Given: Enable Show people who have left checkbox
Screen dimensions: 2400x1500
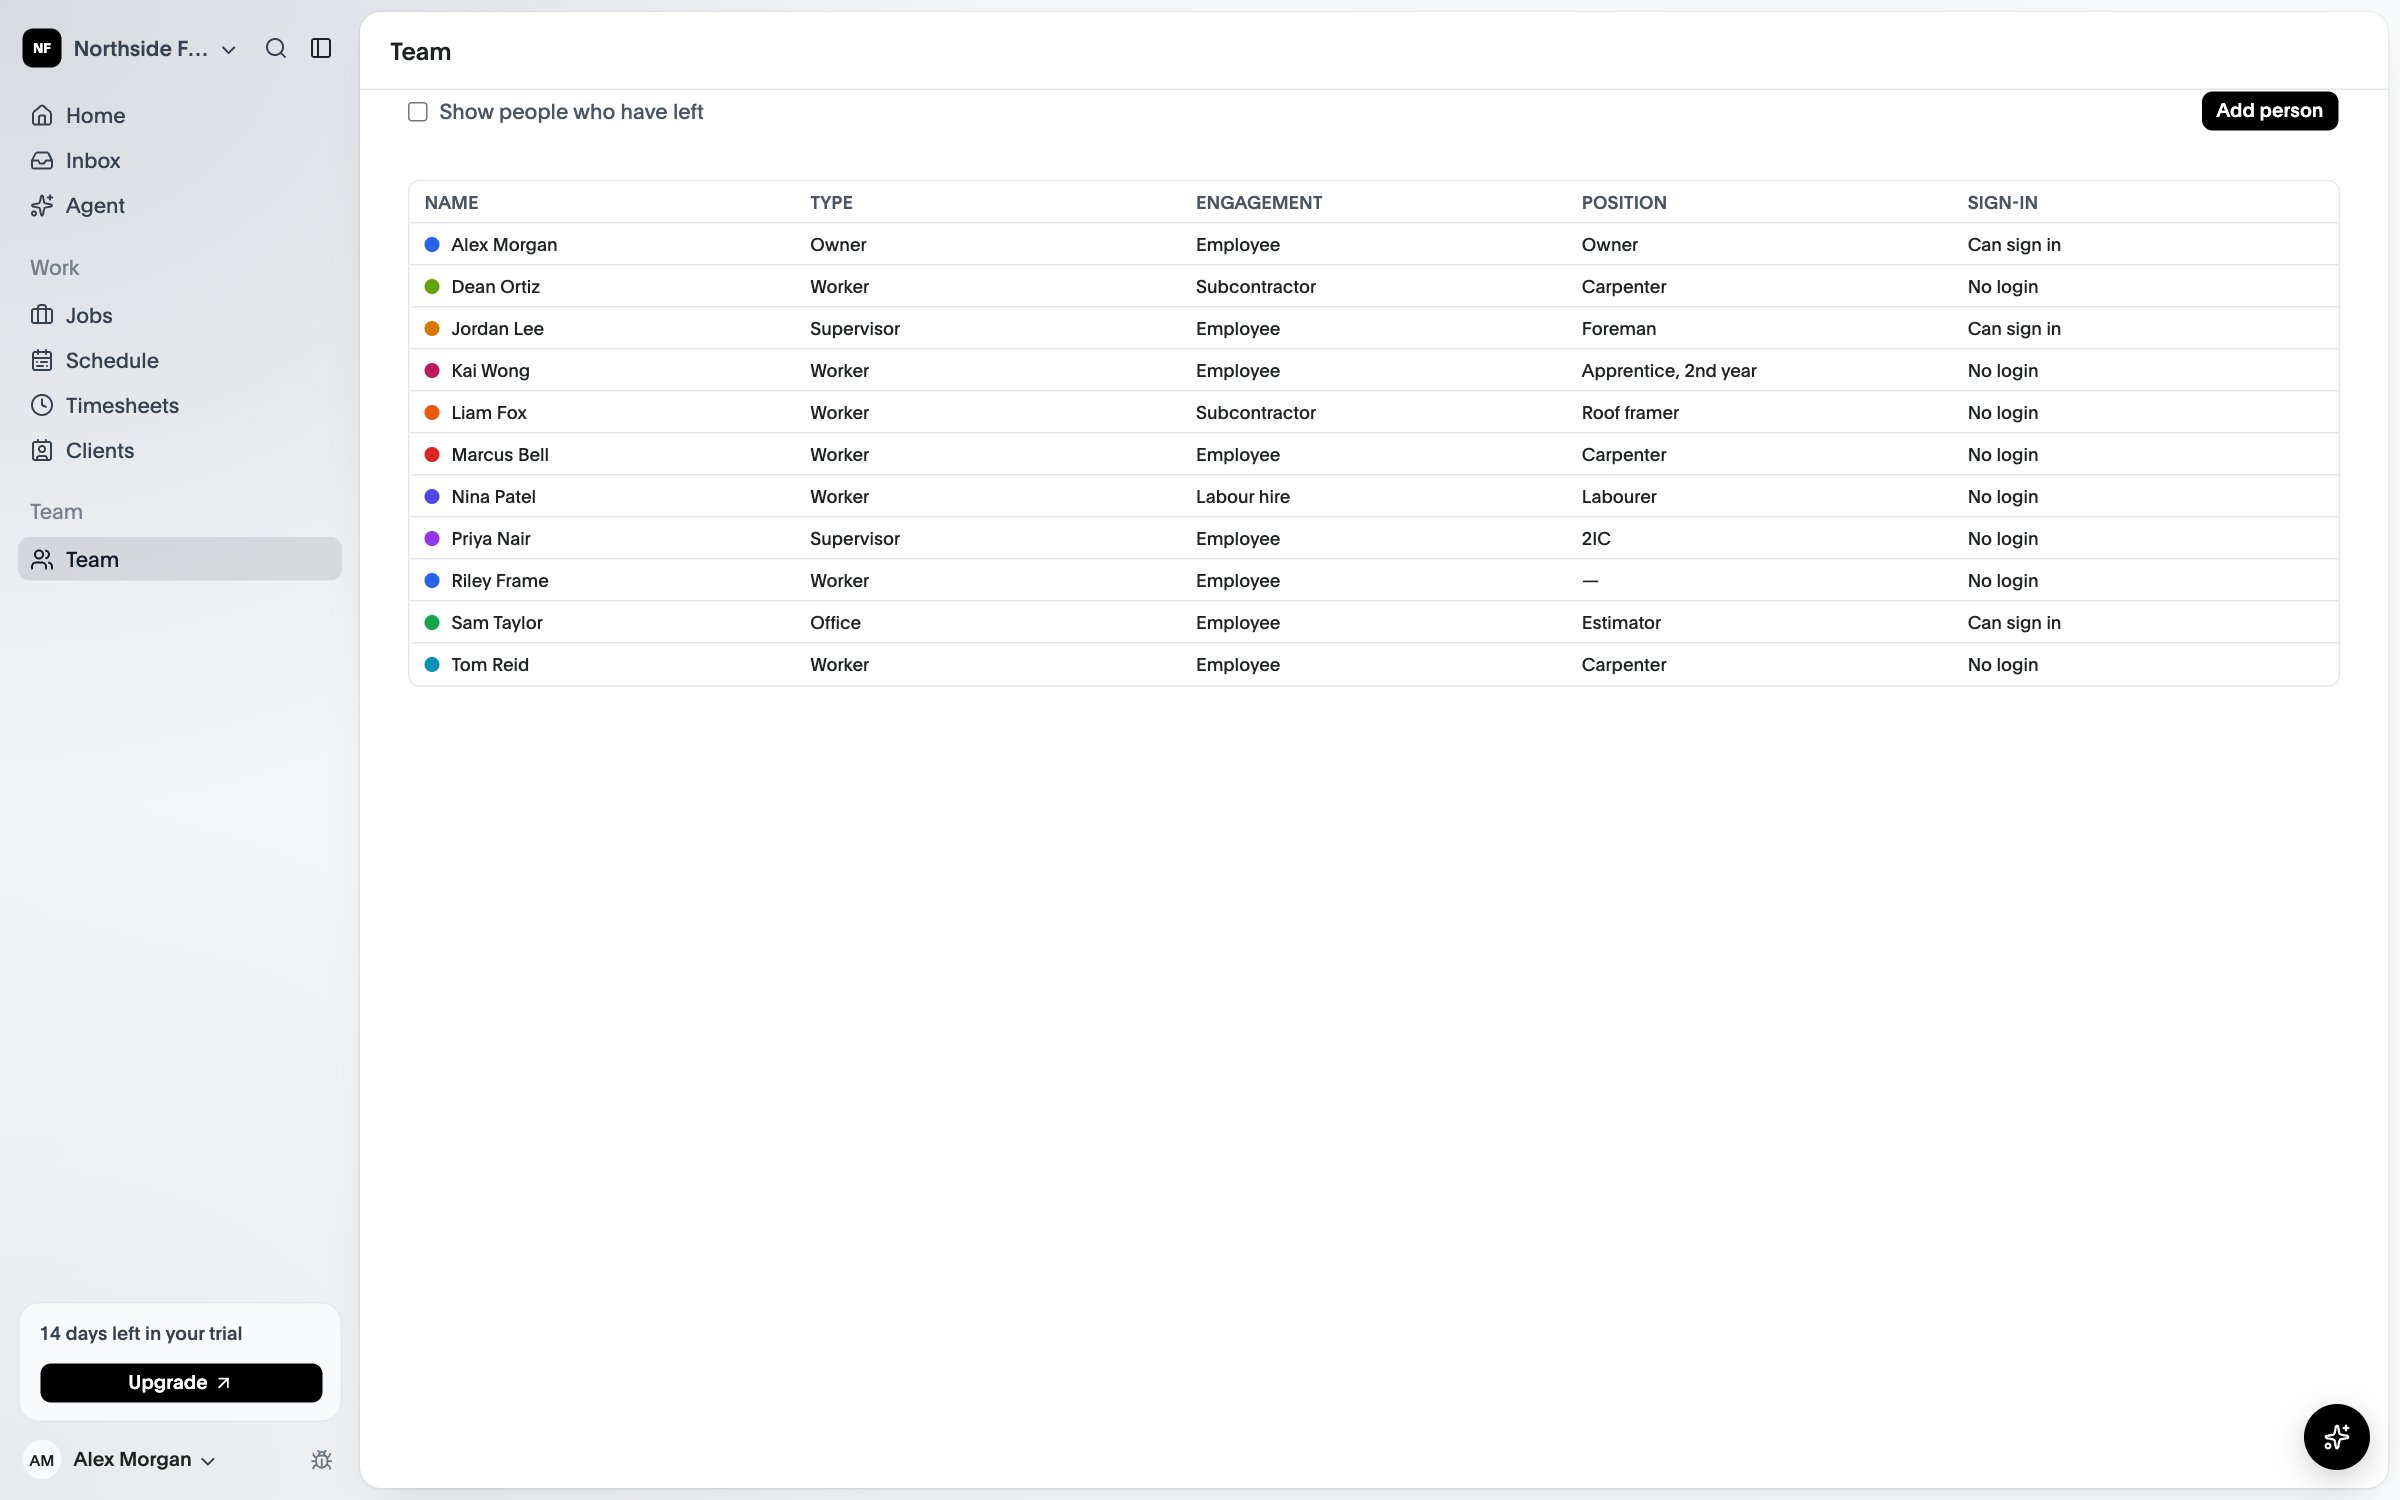Looking at the screenshot, I should pos(418,112).
